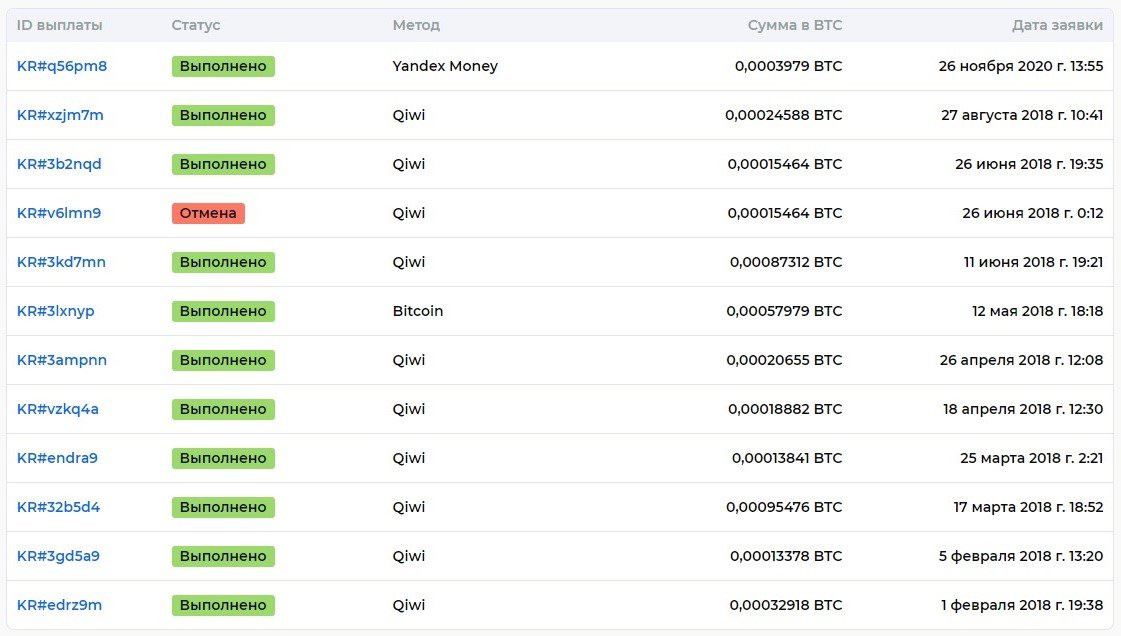1121x636 pixels.
Task: Open payout link KR#q56pm8
Action: click(61, 66)
